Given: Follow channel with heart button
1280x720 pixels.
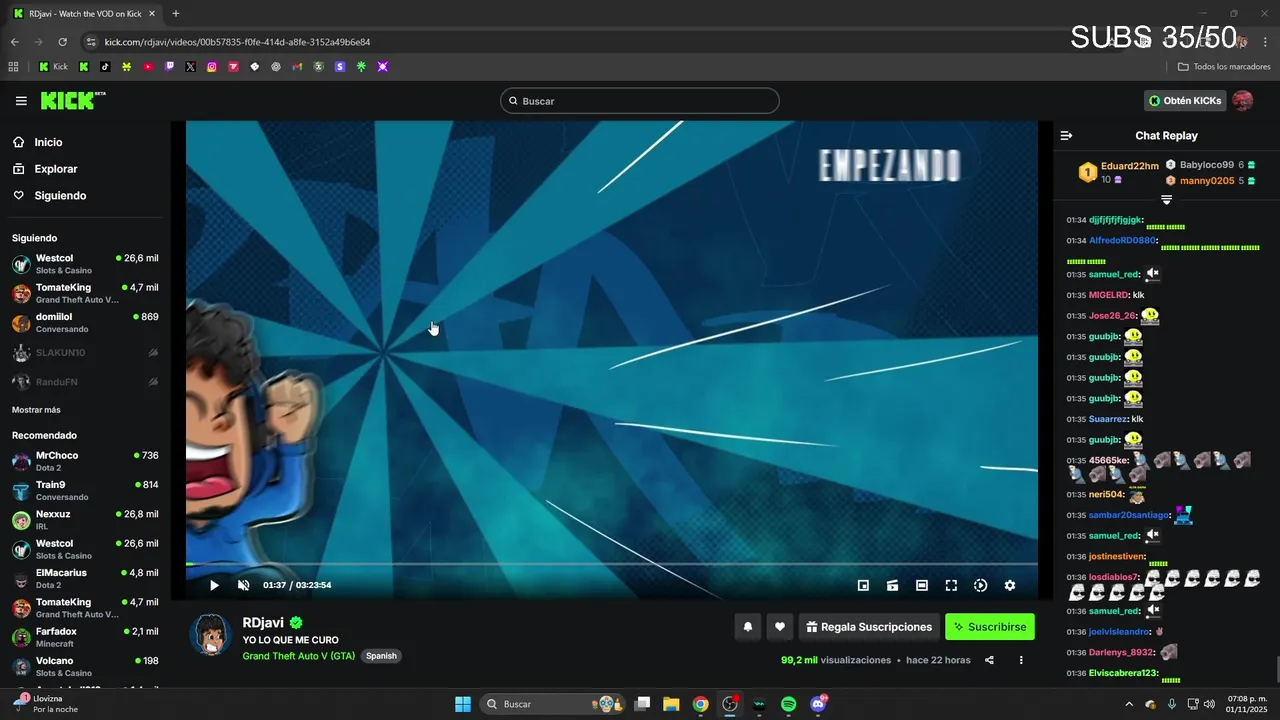Looking at the screenshot, I should (x=780, y=627).
